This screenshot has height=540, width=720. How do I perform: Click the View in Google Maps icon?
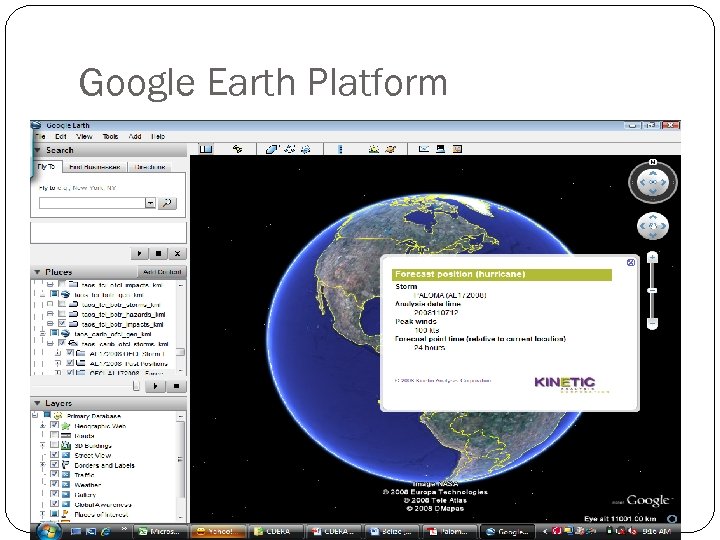[x=457, y=149]
